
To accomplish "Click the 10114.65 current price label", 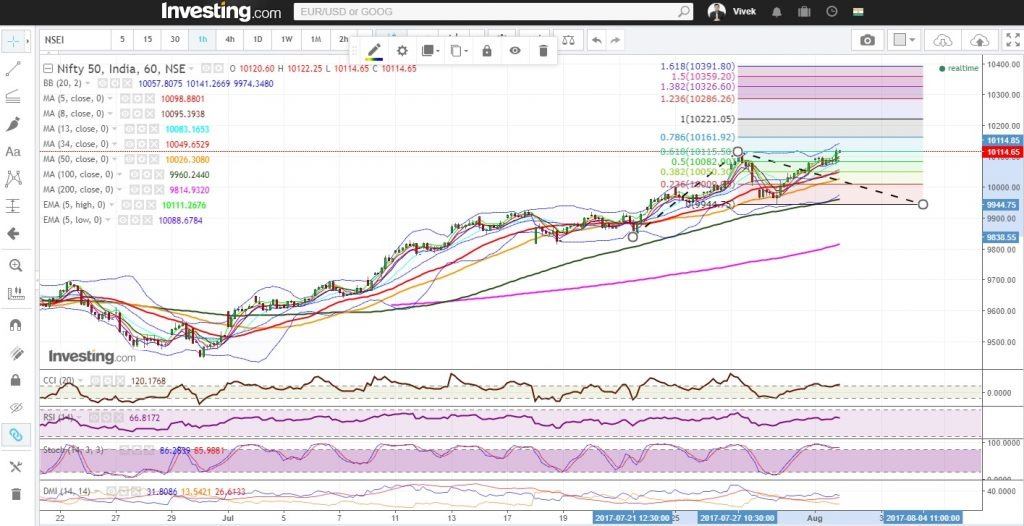I will click(1003, 152).
